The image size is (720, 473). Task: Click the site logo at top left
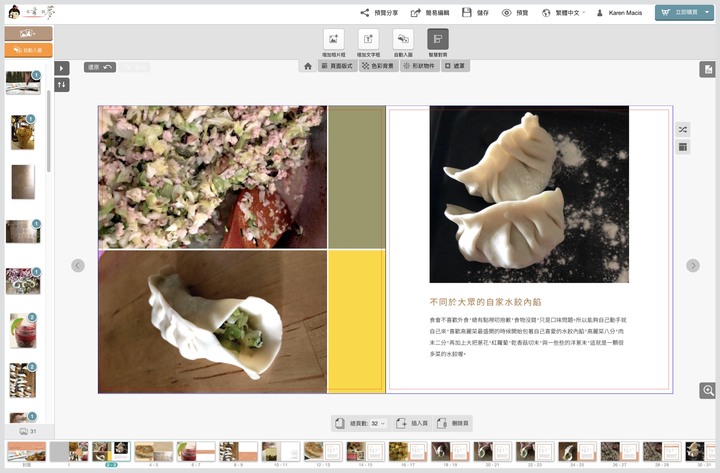point(31,12)
